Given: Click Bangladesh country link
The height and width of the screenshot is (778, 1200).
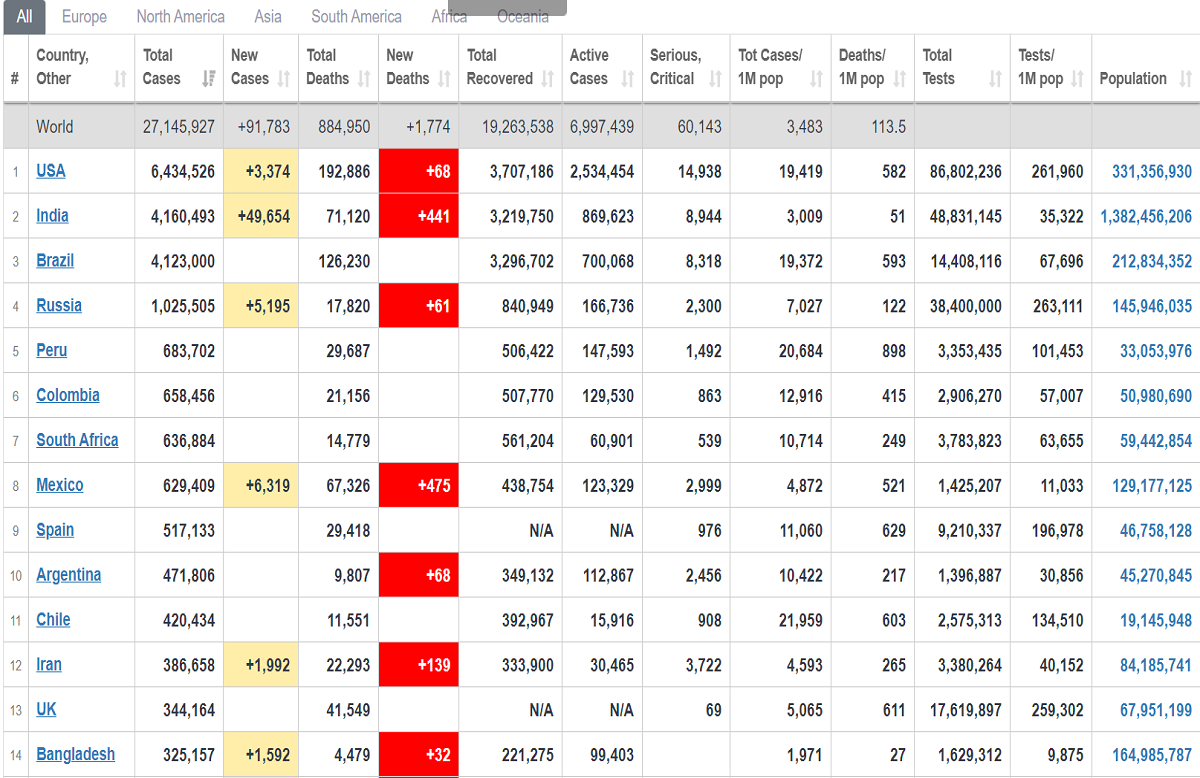Looking at the screenshot, I should point(75,754).
